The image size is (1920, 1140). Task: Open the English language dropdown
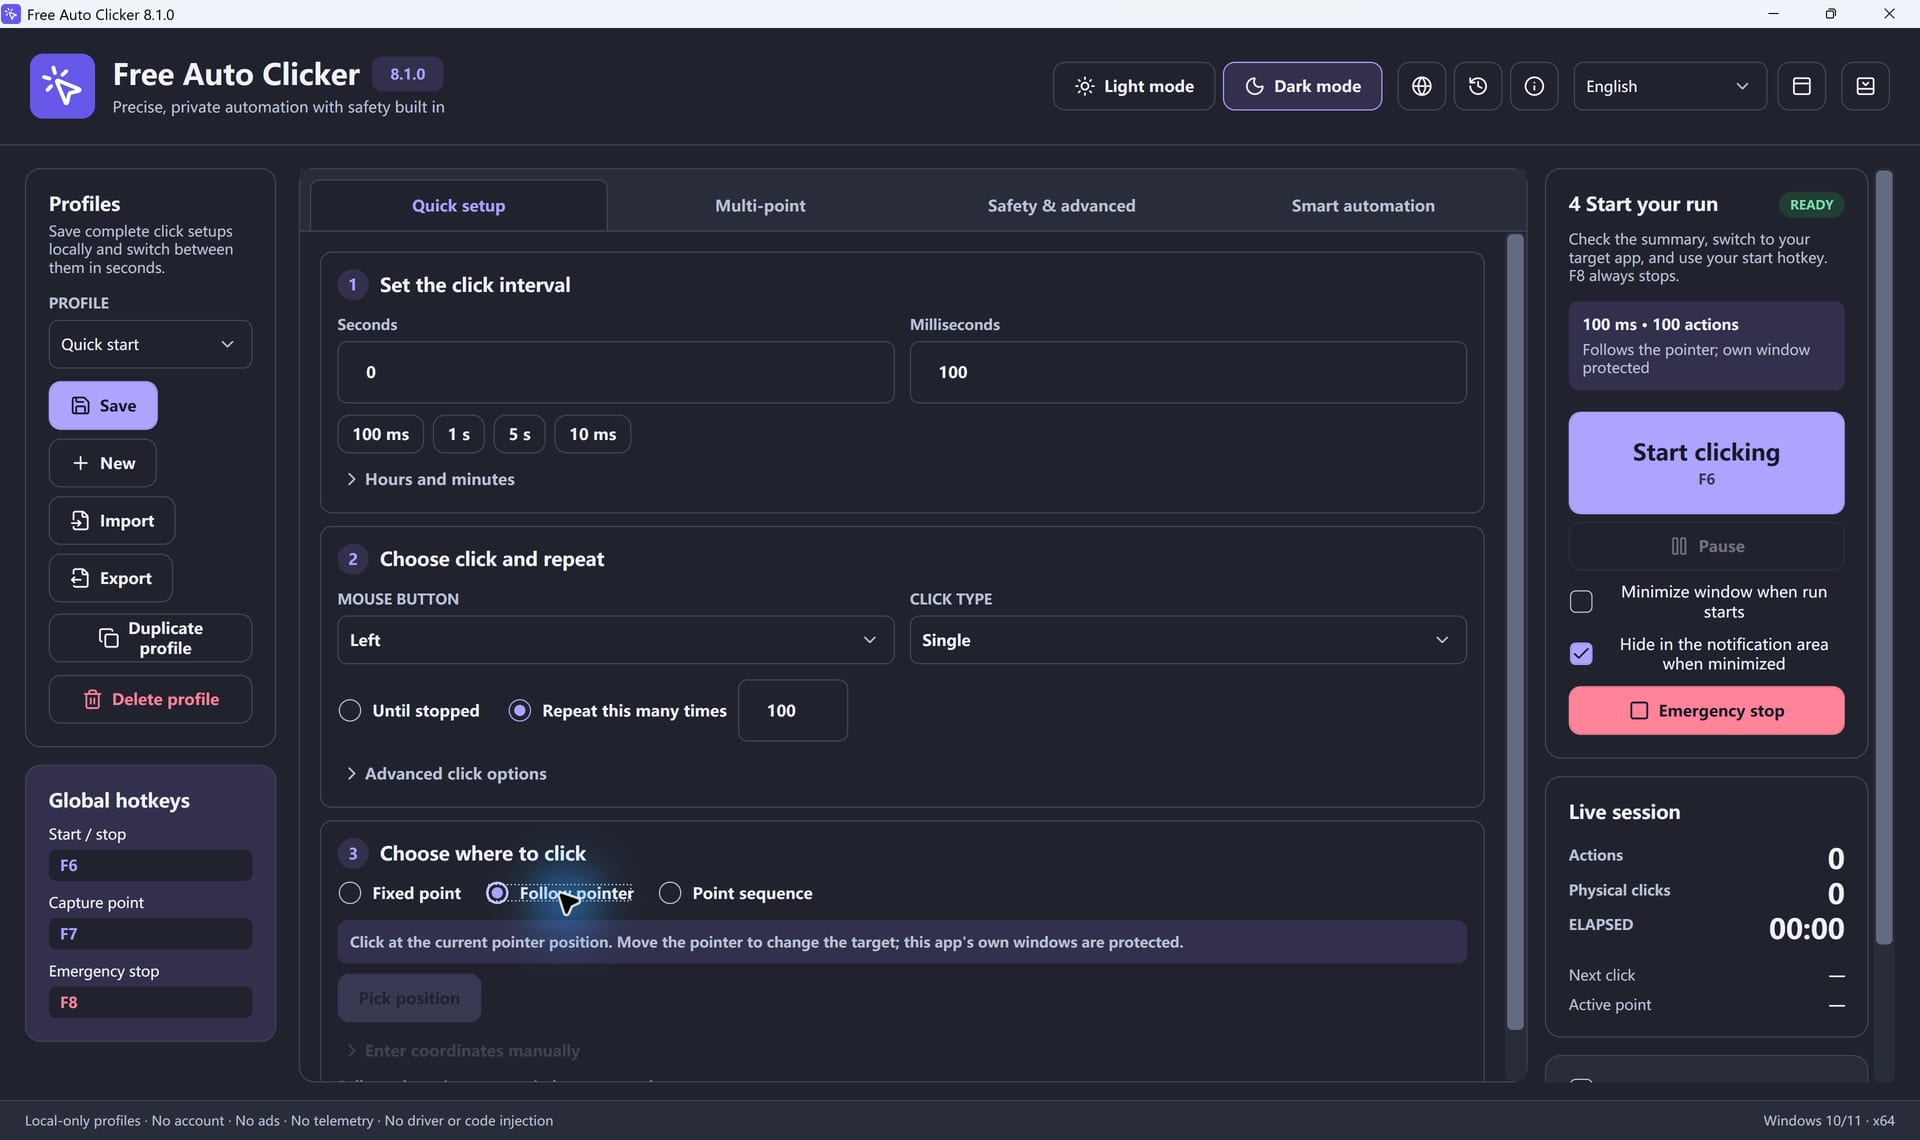(1669, 86)
